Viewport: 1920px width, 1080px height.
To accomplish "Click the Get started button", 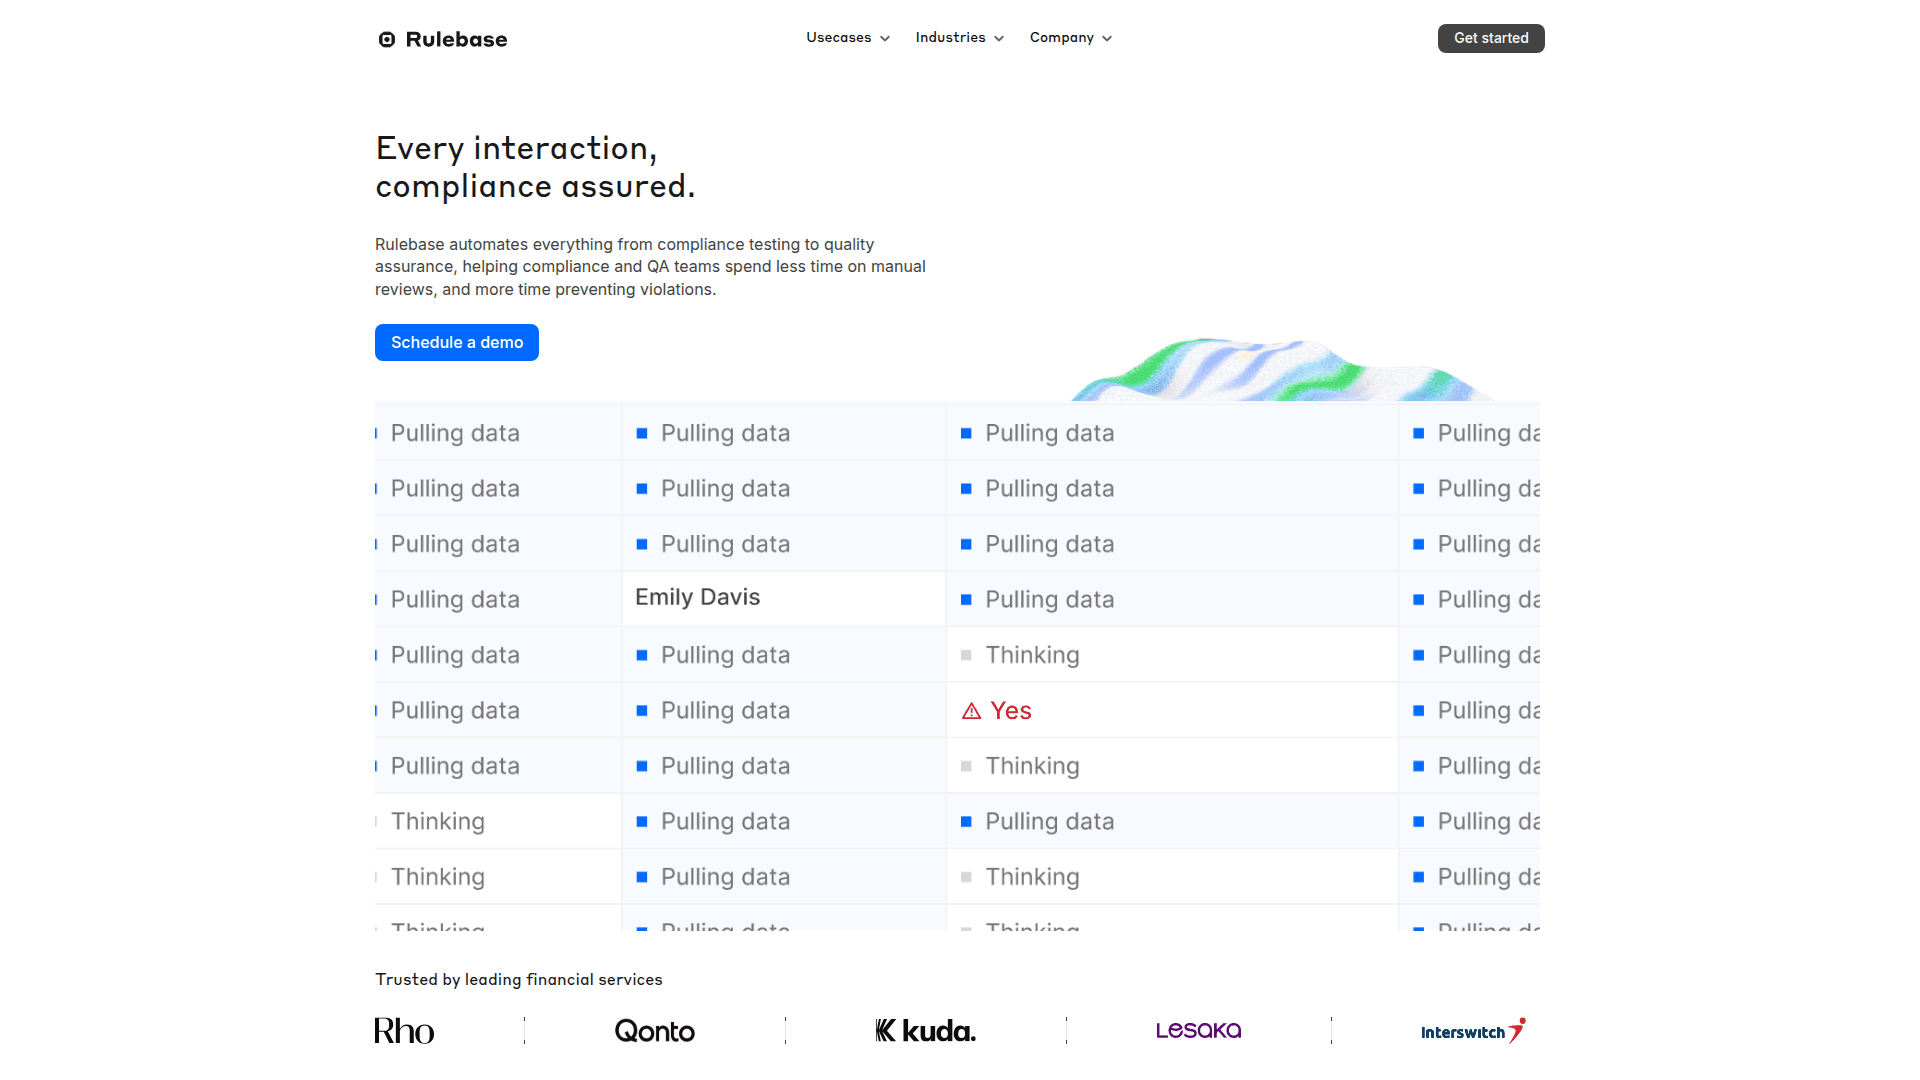I will [x=1490, y=38].
